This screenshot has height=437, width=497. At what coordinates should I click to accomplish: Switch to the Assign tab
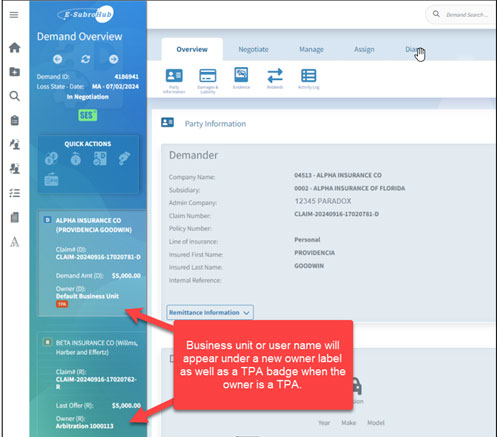point(364,49)
